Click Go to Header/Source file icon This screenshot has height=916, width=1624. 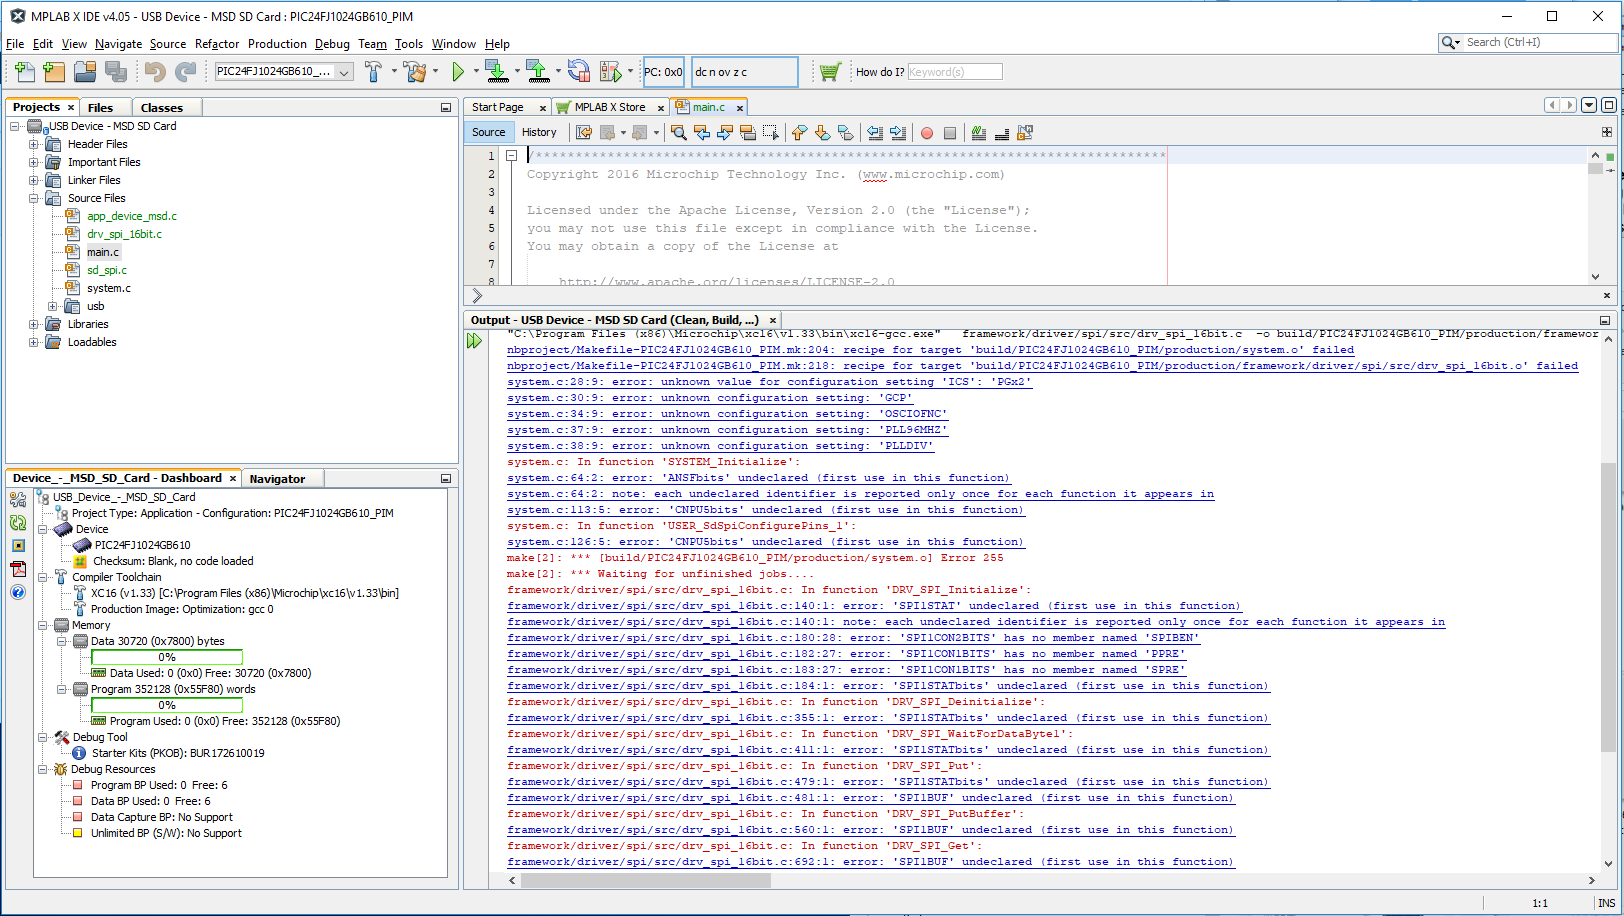[1025, 132]
